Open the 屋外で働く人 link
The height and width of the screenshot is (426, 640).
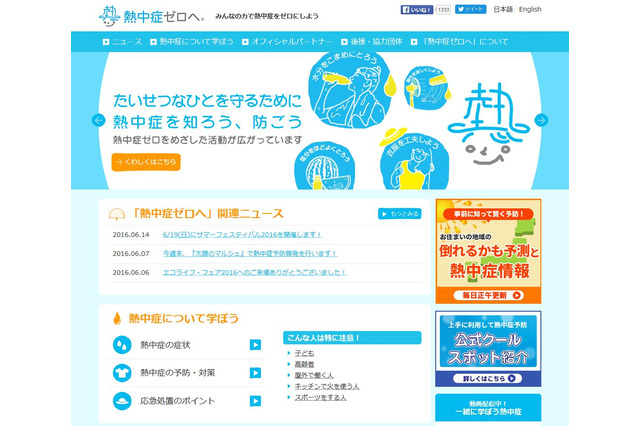pos(314,375)
